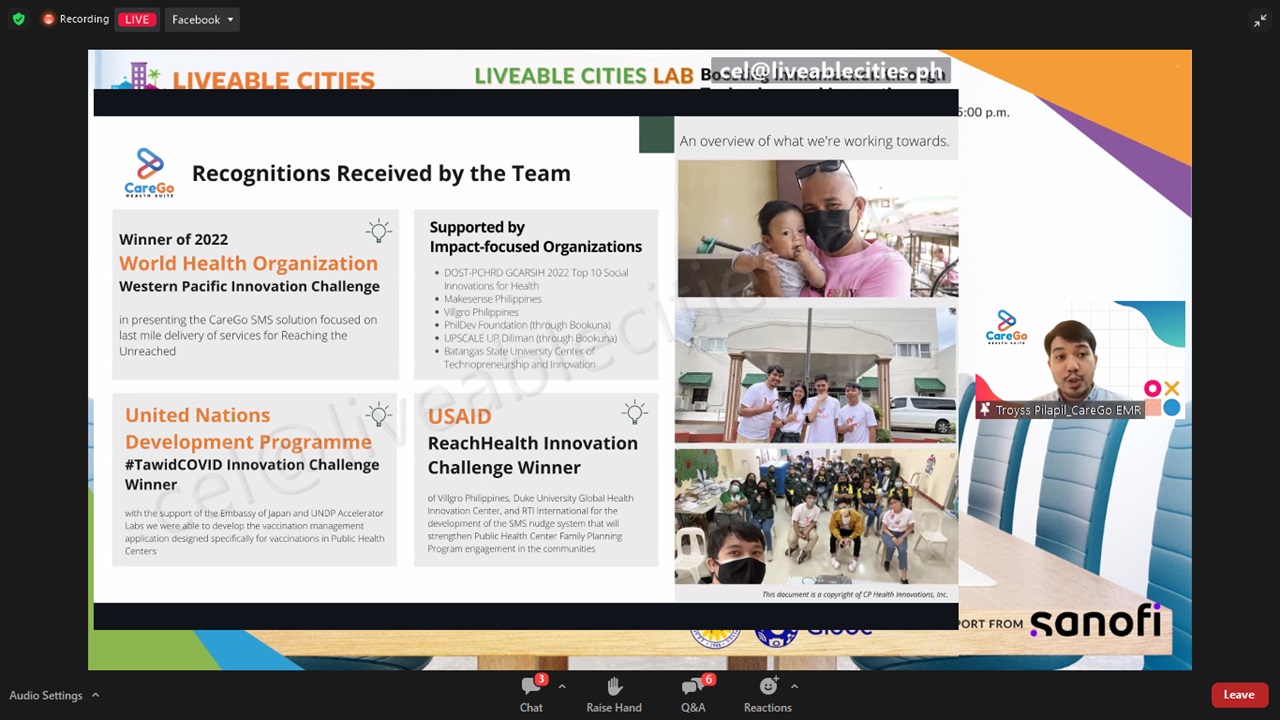Expand the Audio Settings caret menu

[x=95, y=695]
